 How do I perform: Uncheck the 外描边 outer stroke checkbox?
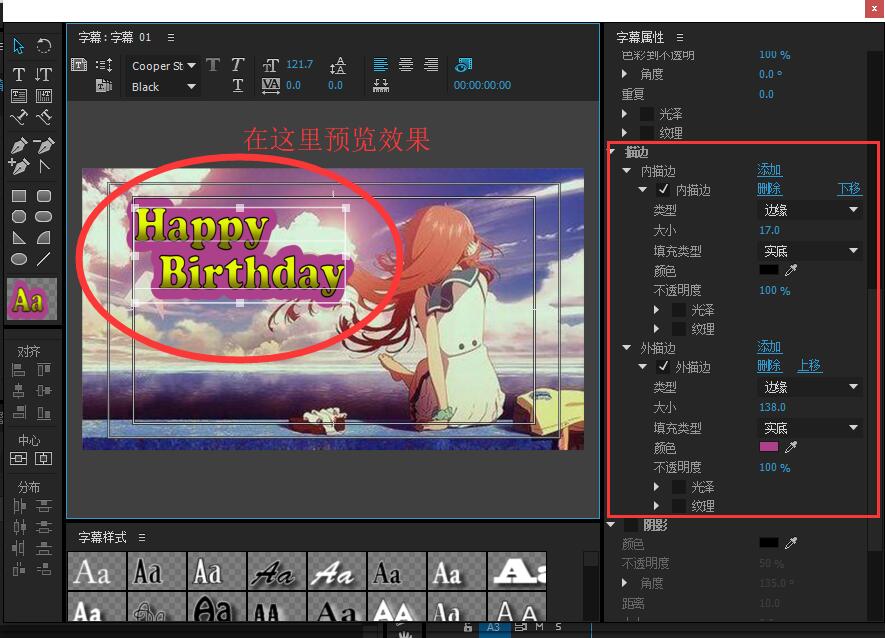click(x=663, y=366)
